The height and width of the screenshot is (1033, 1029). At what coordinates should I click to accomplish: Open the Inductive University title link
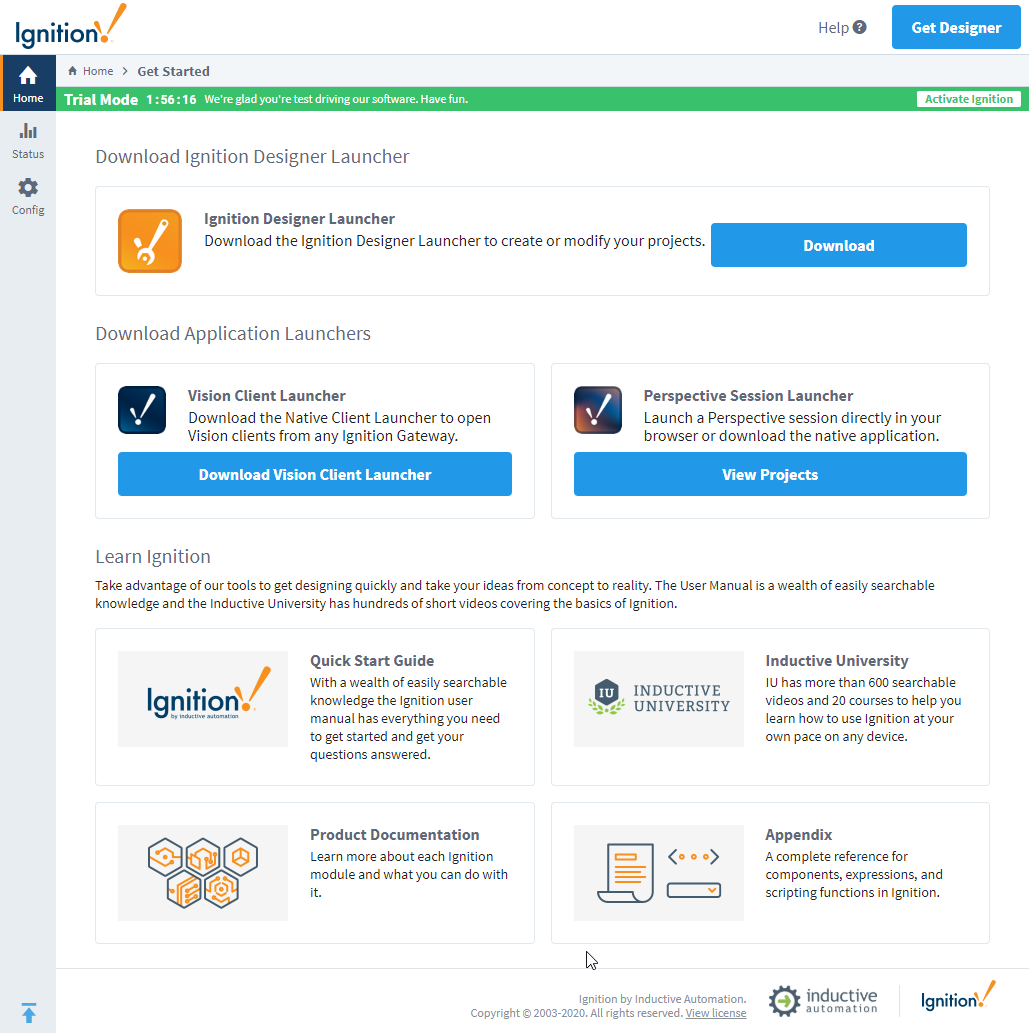(x=837, y=661)
